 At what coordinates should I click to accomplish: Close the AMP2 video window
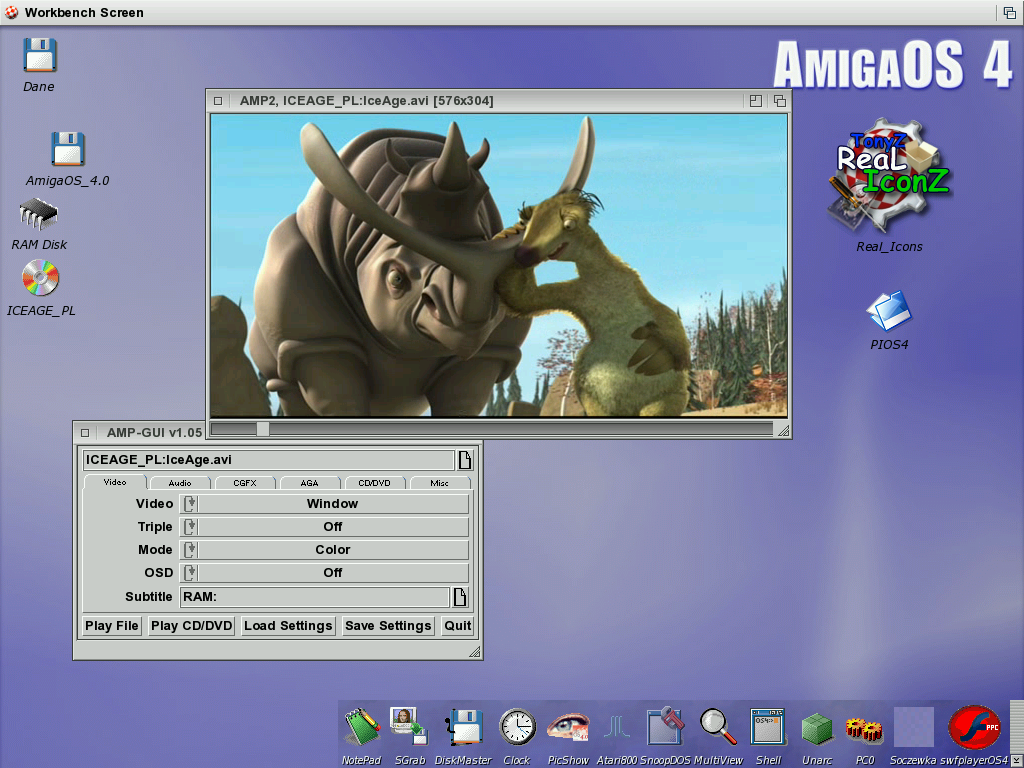tap(218, 101)
